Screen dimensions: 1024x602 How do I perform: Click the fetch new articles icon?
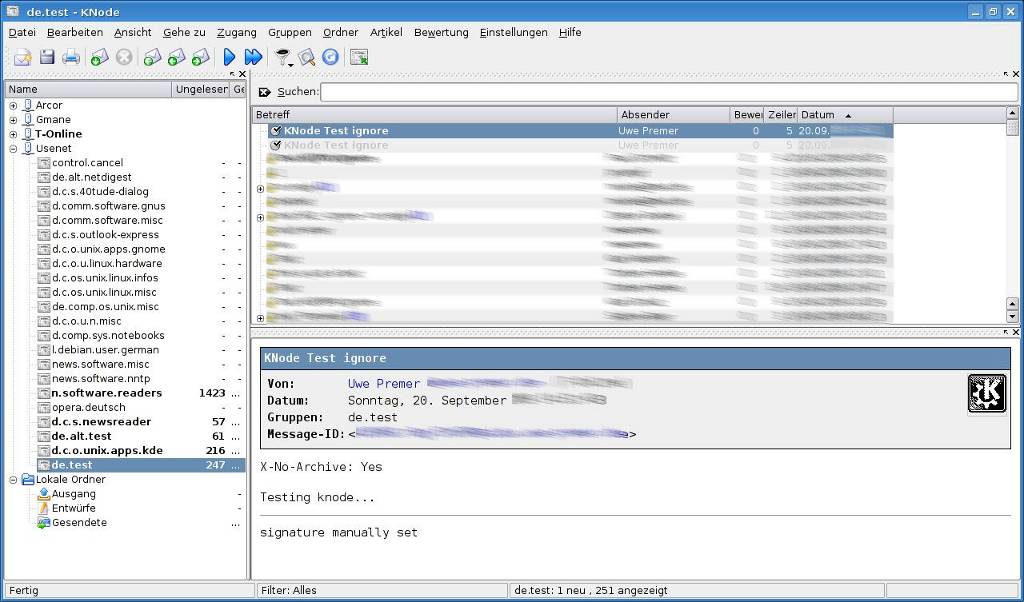99,58
